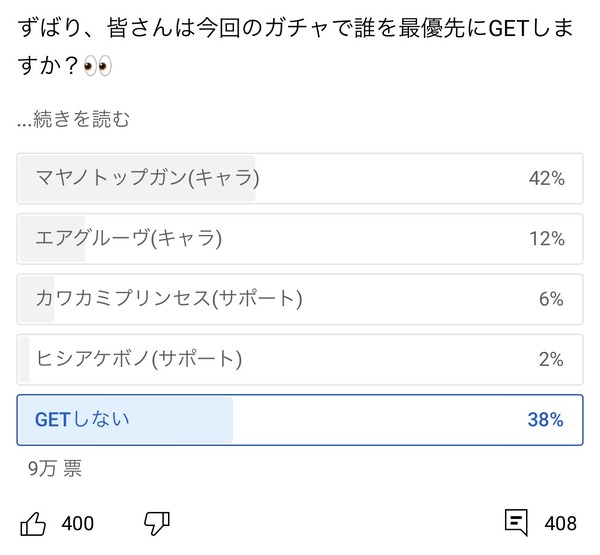Select poll option エアグルーヴ(キャラ)

point(300,239)
